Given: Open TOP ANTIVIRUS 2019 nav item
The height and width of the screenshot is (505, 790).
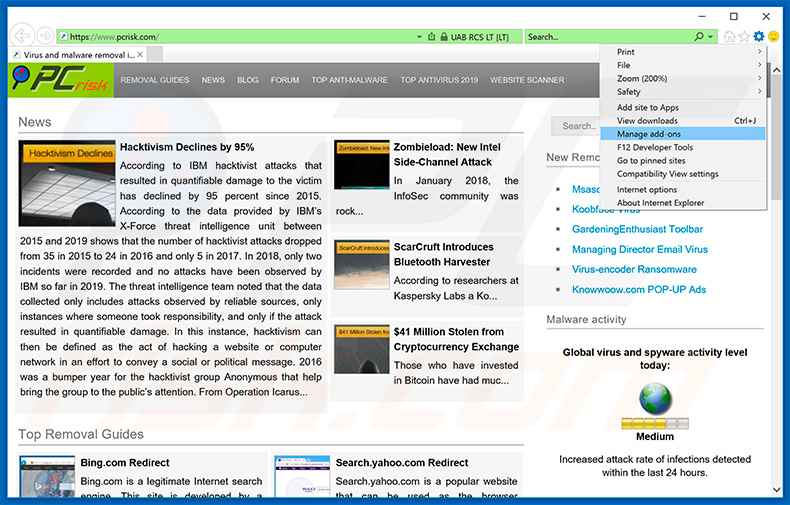Looking at the screenshot, I should click(439, 80).
